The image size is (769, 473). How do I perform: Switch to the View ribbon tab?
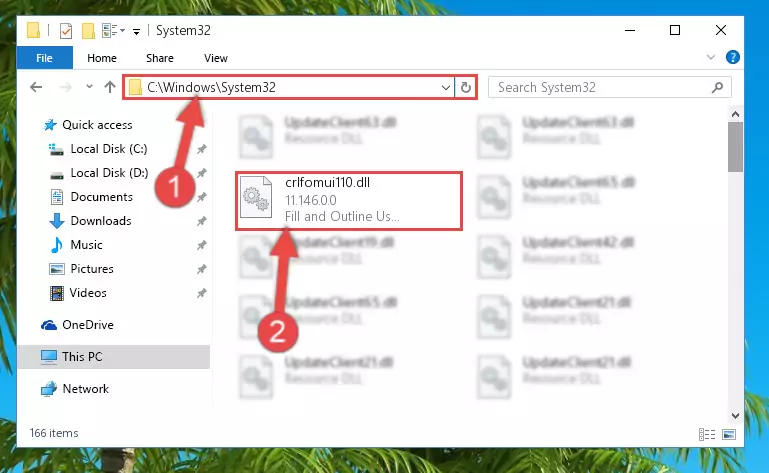pyautogui.click(x=216, y=58)
